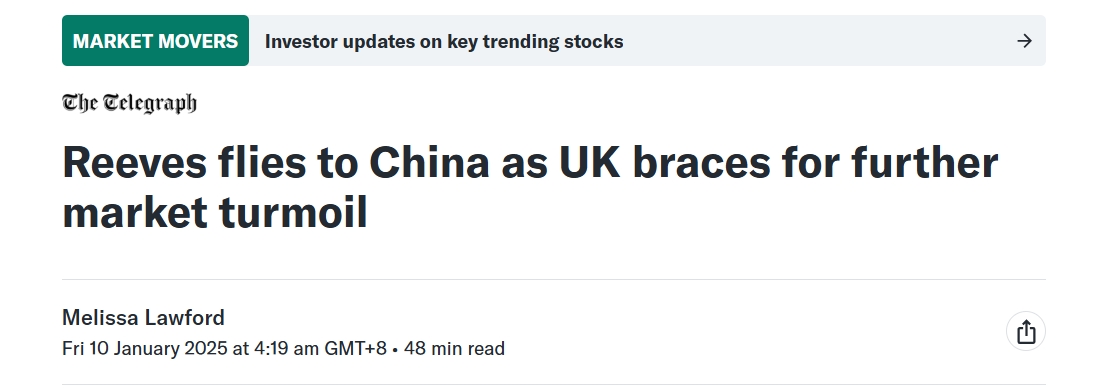
Task: Click the surname 'Lawford' in the byline
Action: click(185, 318)
